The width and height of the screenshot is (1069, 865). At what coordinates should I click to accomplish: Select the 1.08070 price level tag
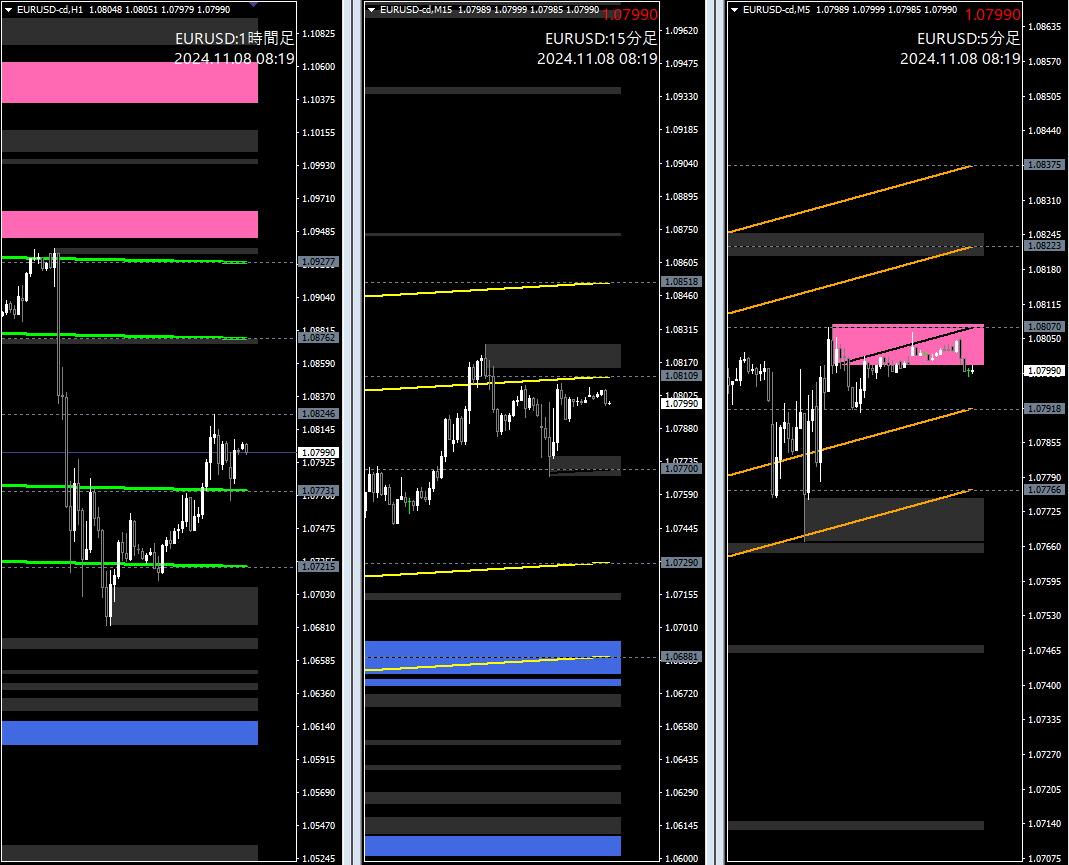pyautogui.click(x=1044, y=327)
